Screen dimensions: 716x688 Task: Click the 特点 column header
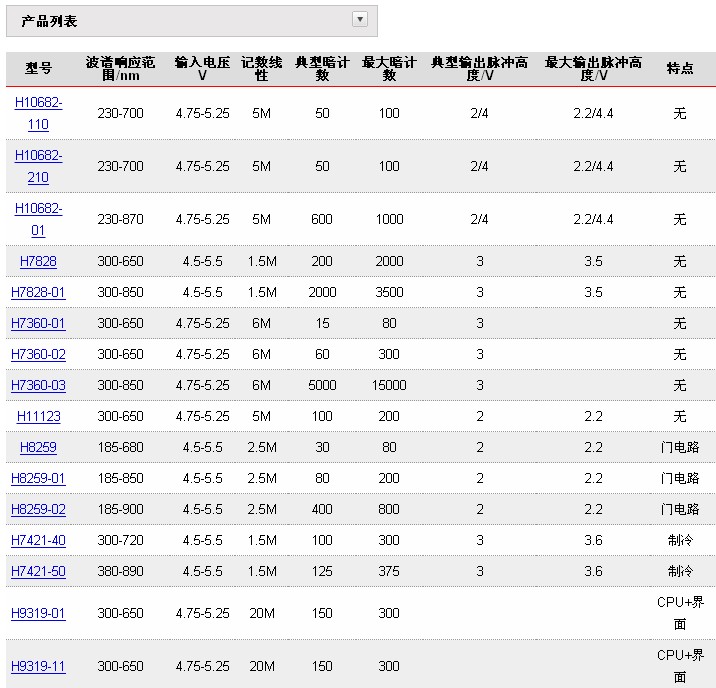[x=679, y=68]
